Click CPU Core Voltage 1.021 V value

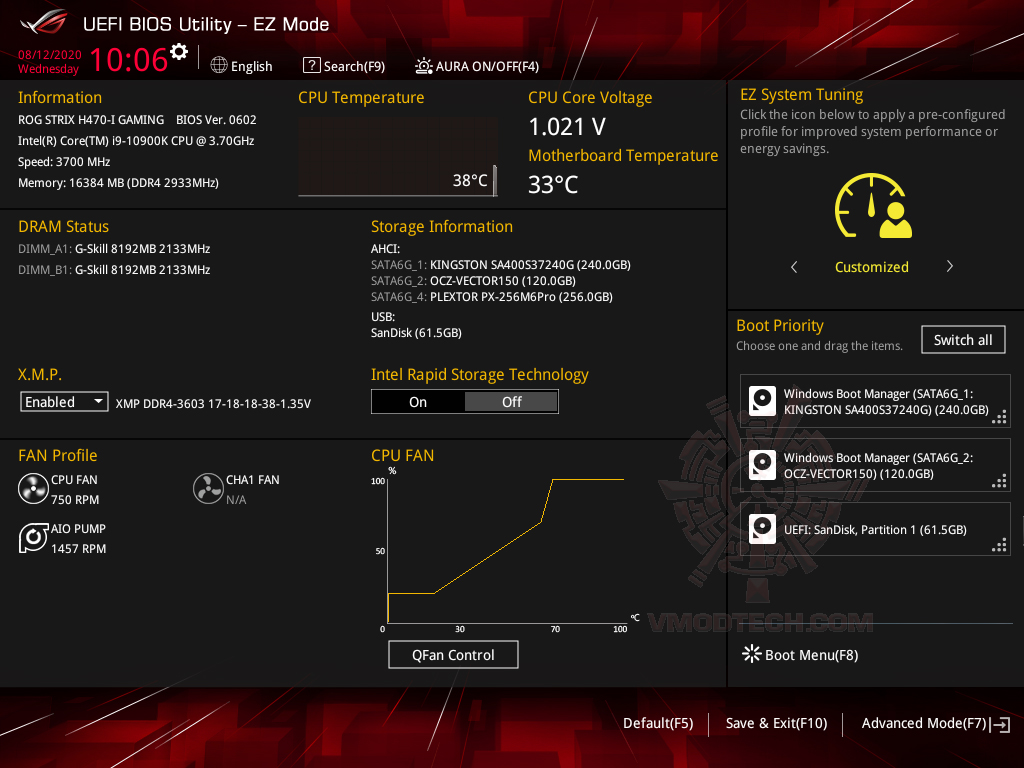pyautogui.click(x=567, y=127)
